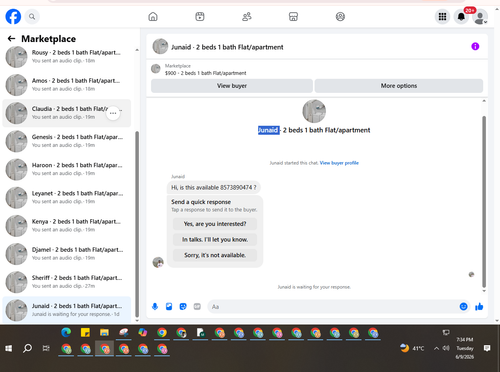Open the weather widget showing 41°C
500x372 pixels.
pyautogui.click(x=412, y=348)
